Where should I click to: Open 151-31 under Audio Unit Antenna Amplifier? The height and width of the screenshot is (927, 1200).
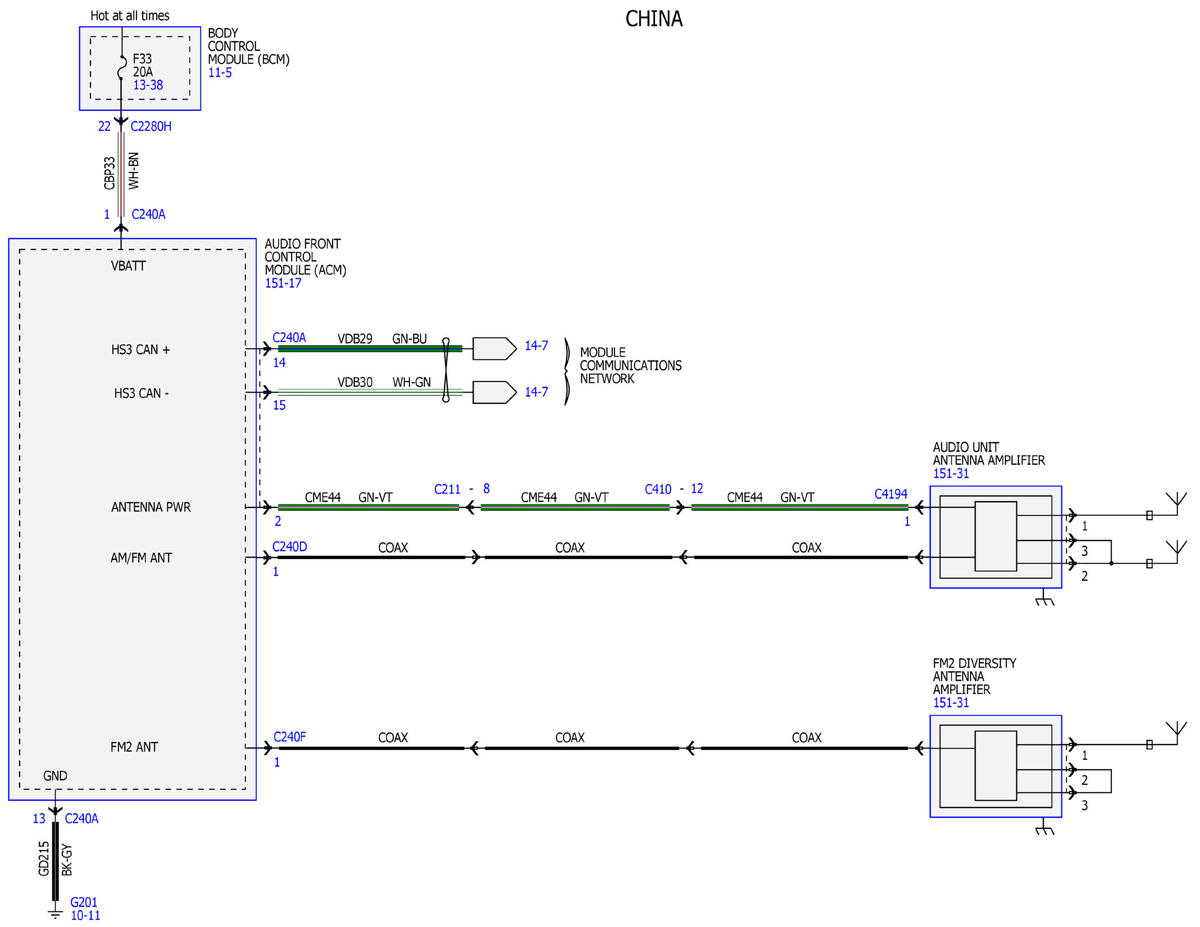[951, 474]
